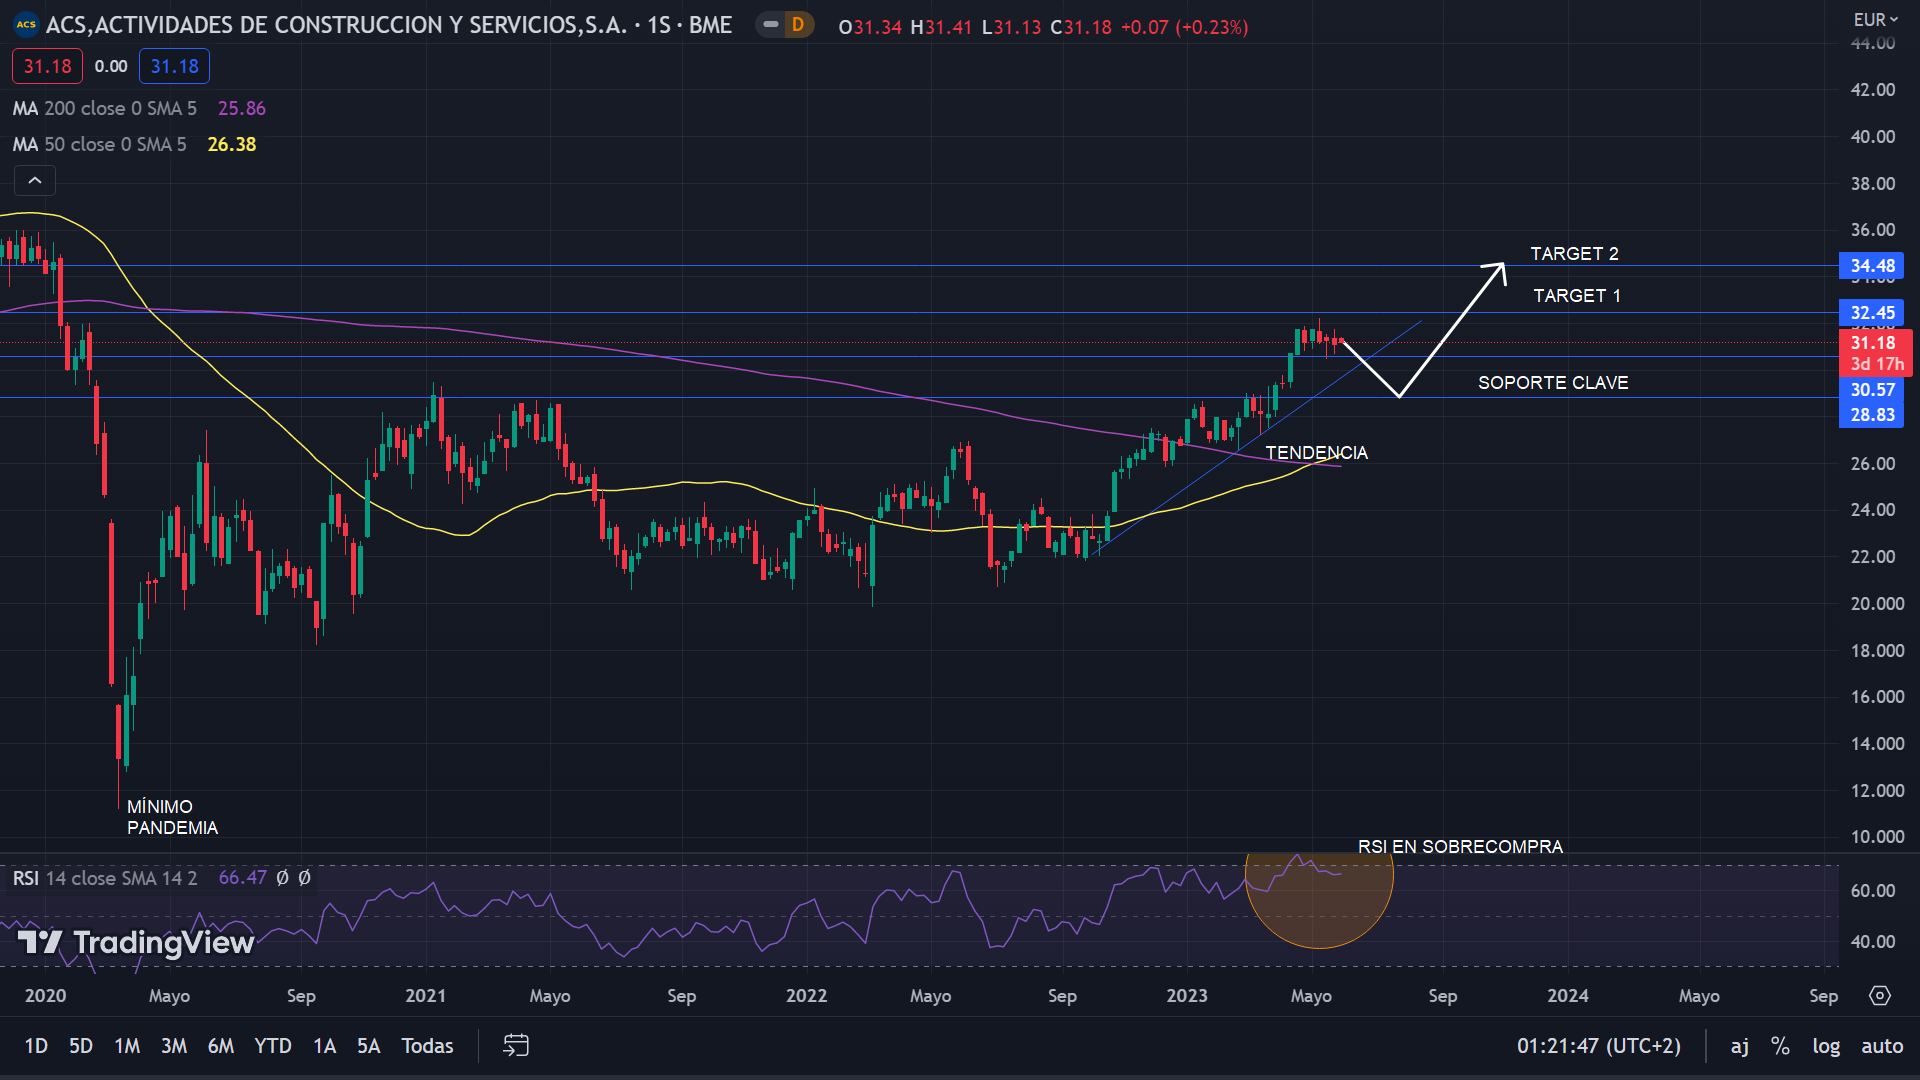Select the 1A time range
Screen dimensions: 1920x1080
325,1046
